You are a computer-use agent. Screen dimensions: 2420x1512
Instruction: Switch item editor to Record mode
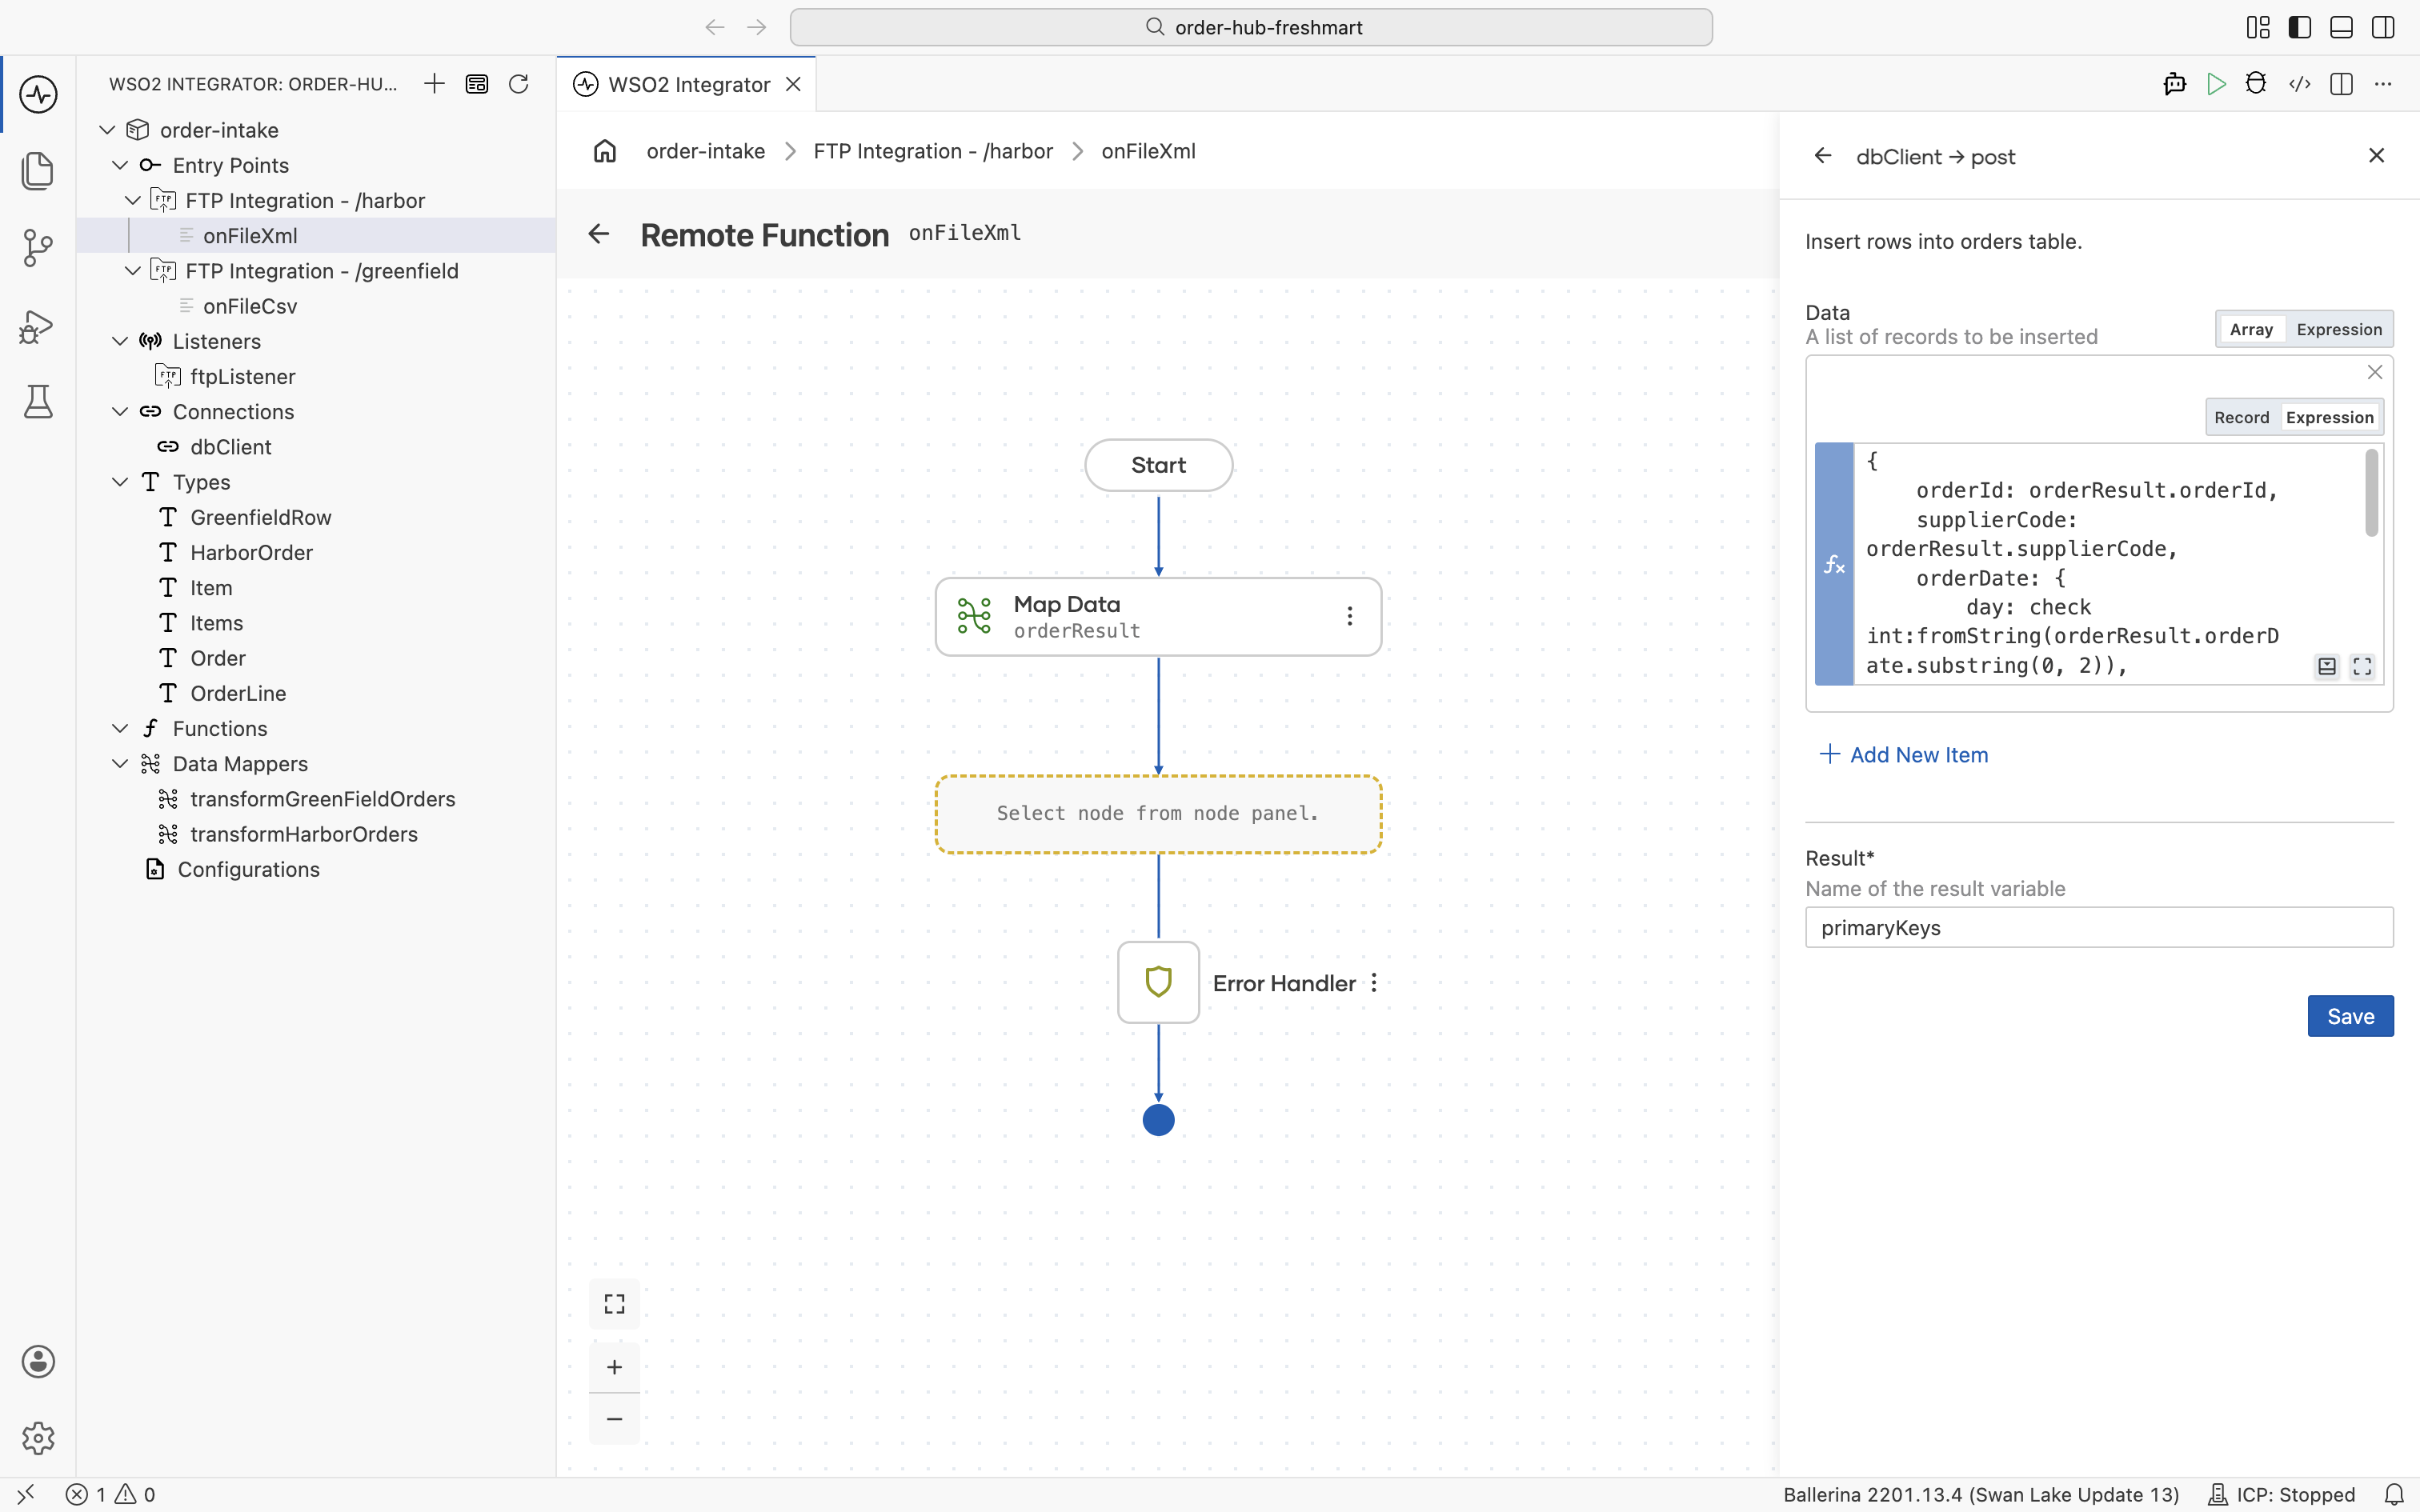pos(2241,417)
